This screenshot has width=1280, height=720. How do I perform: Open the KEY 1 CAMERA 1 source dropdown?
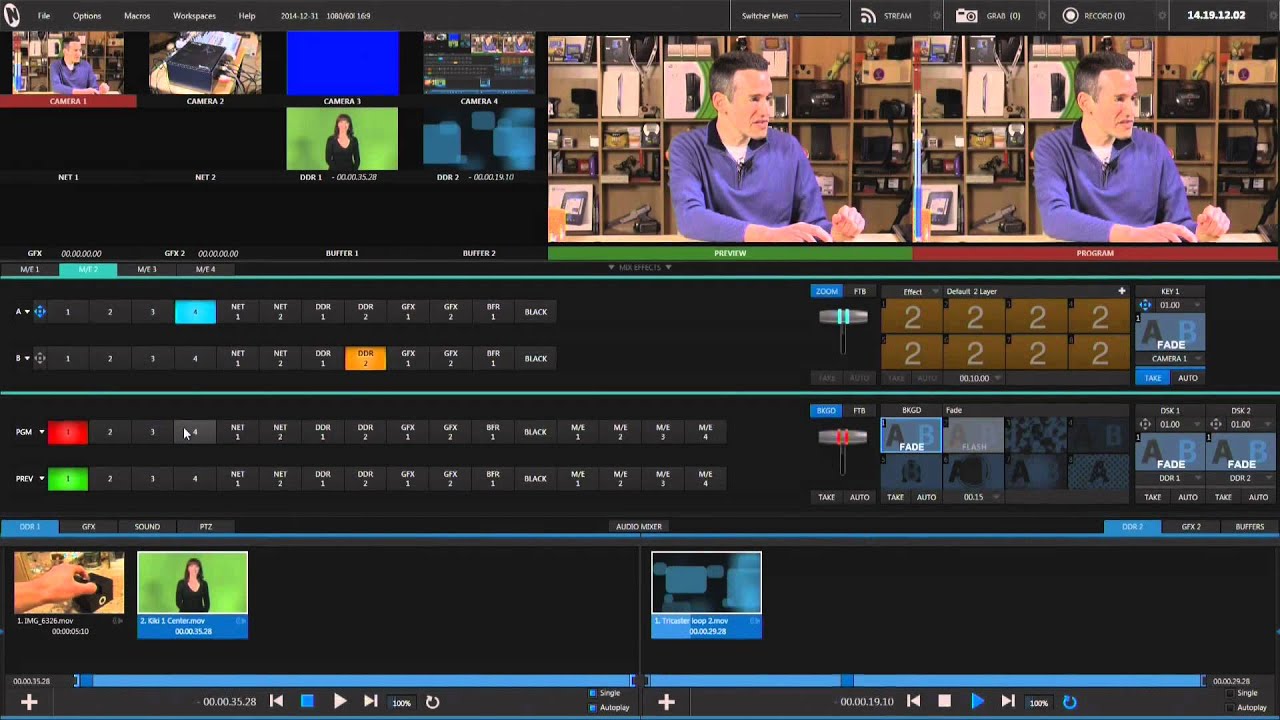[1170, 358]
